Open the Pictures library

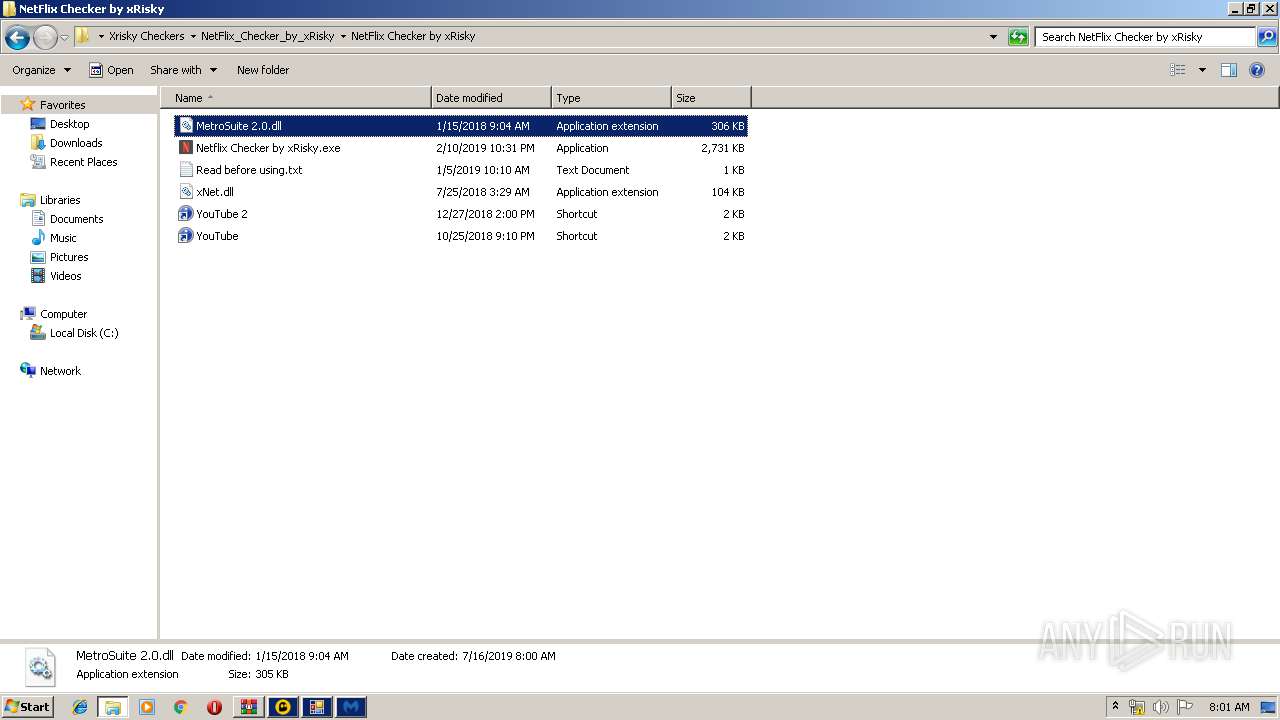click(x=69, y=257)
